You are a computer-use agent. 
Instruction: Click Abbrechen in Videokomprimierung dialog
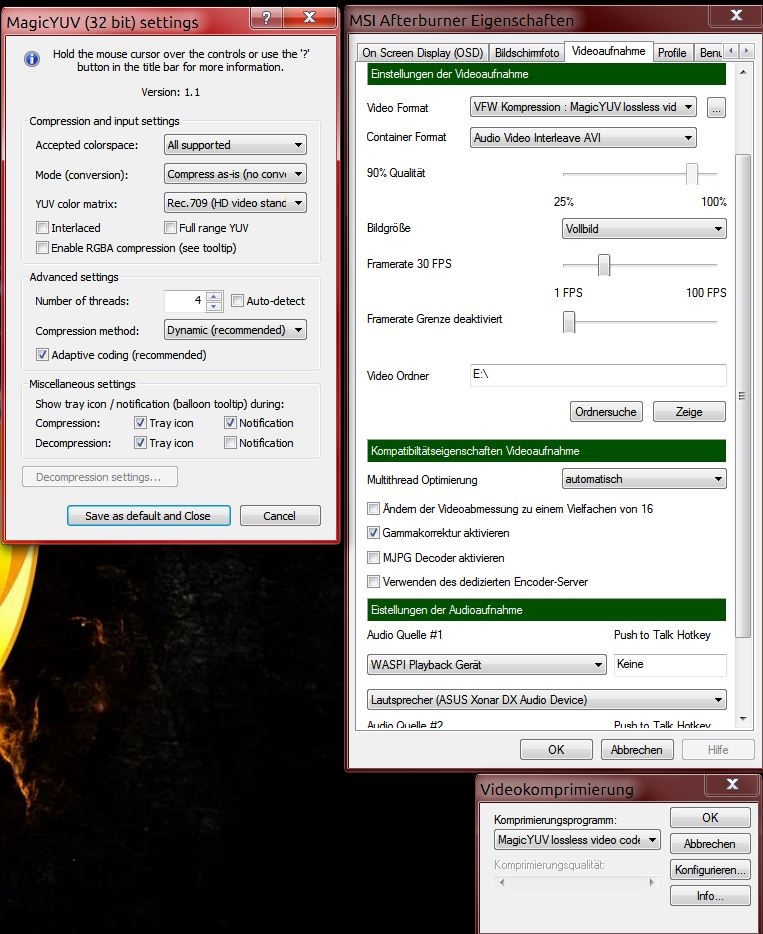click(710, 843)
